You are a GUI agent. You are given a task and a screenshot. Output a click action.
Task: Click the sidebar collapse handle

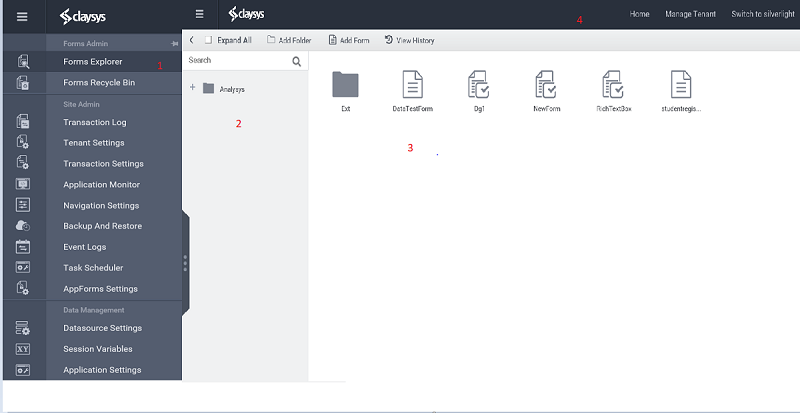point(185,262)
